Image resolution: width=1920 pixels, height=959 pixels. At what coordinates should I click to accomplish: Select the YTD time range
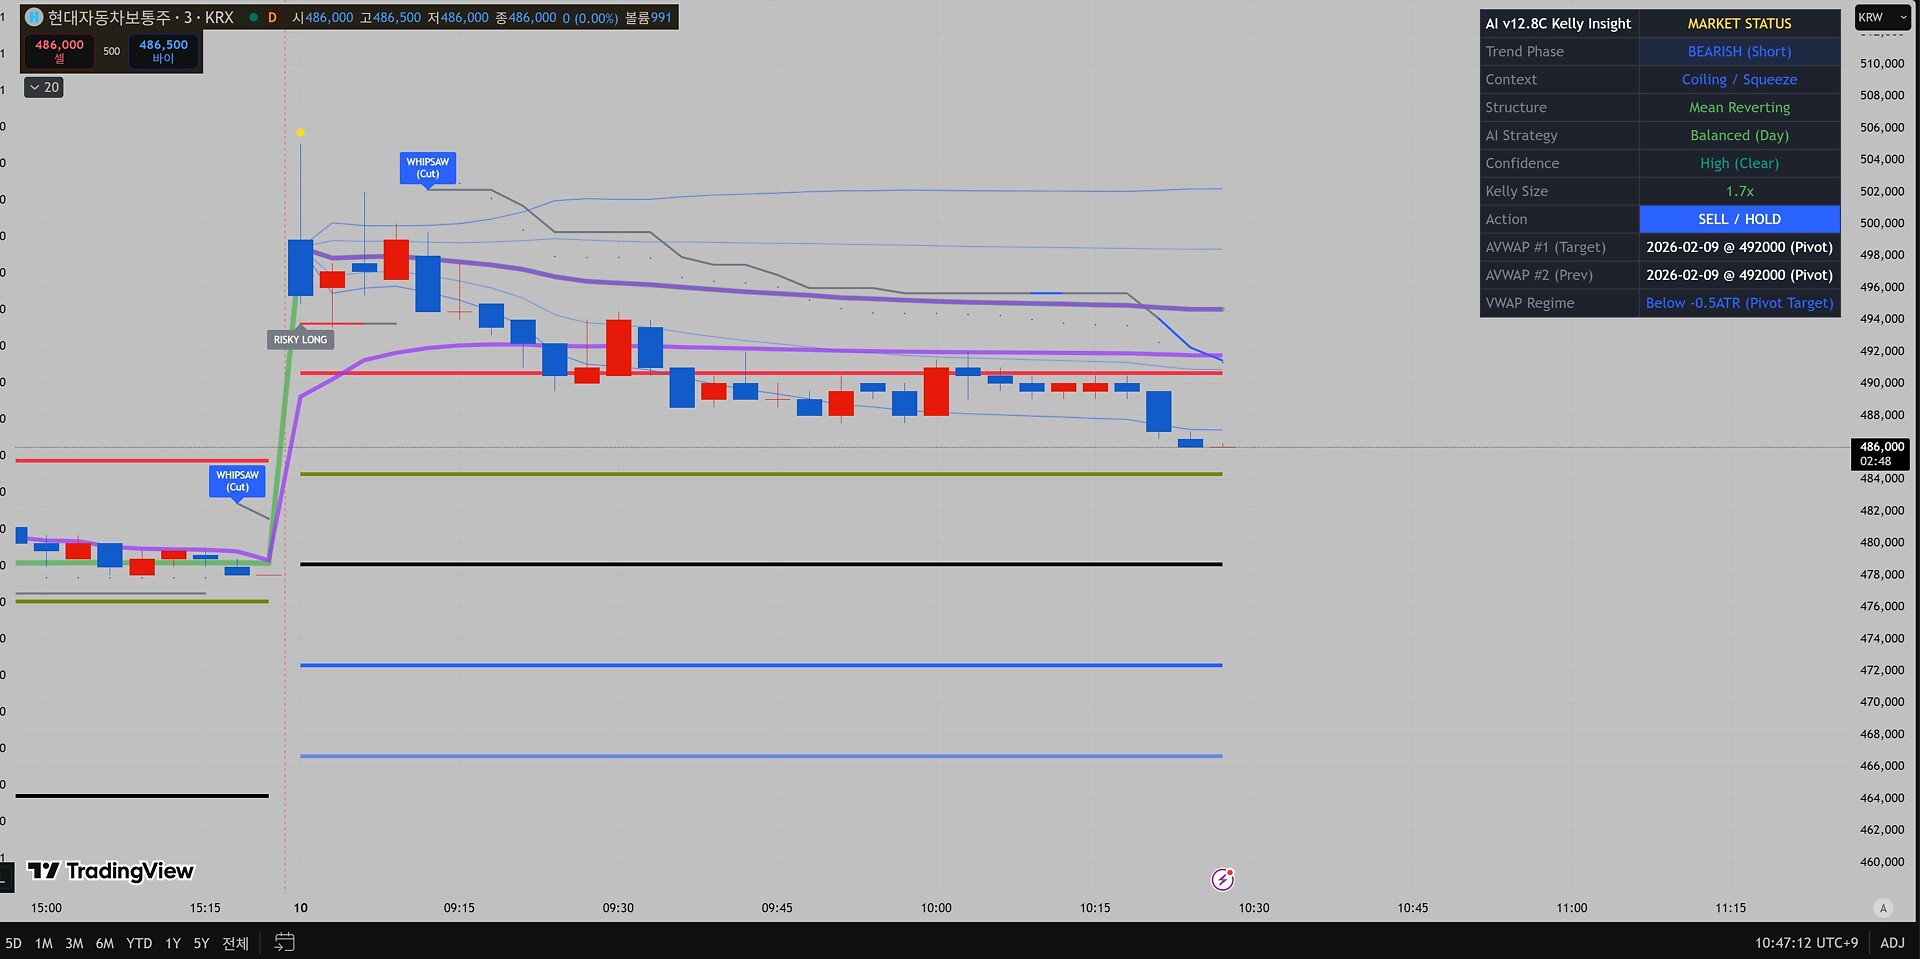pos(139,943)
